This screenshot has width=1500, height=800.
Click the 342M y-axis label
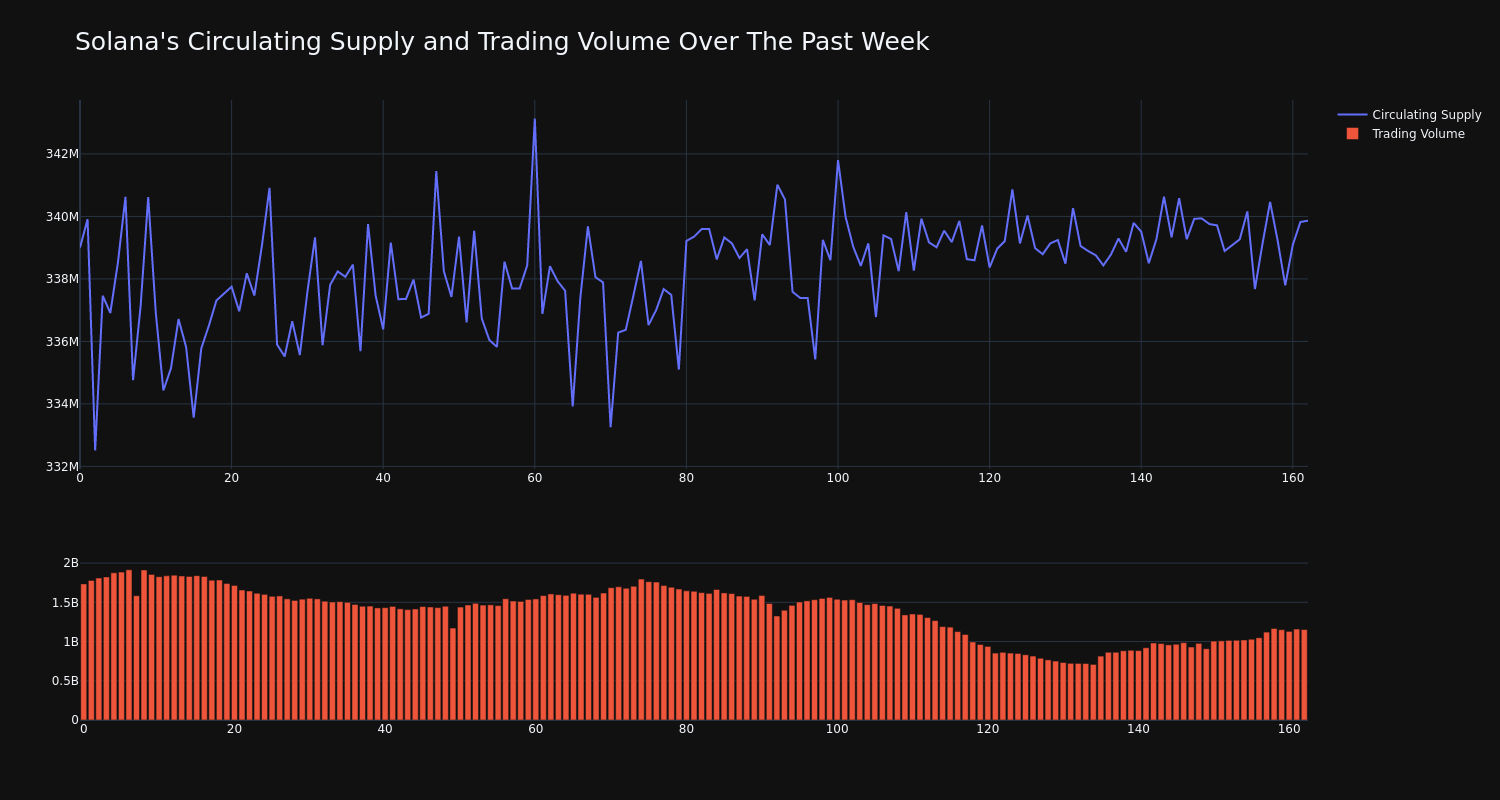coord(62,154)
